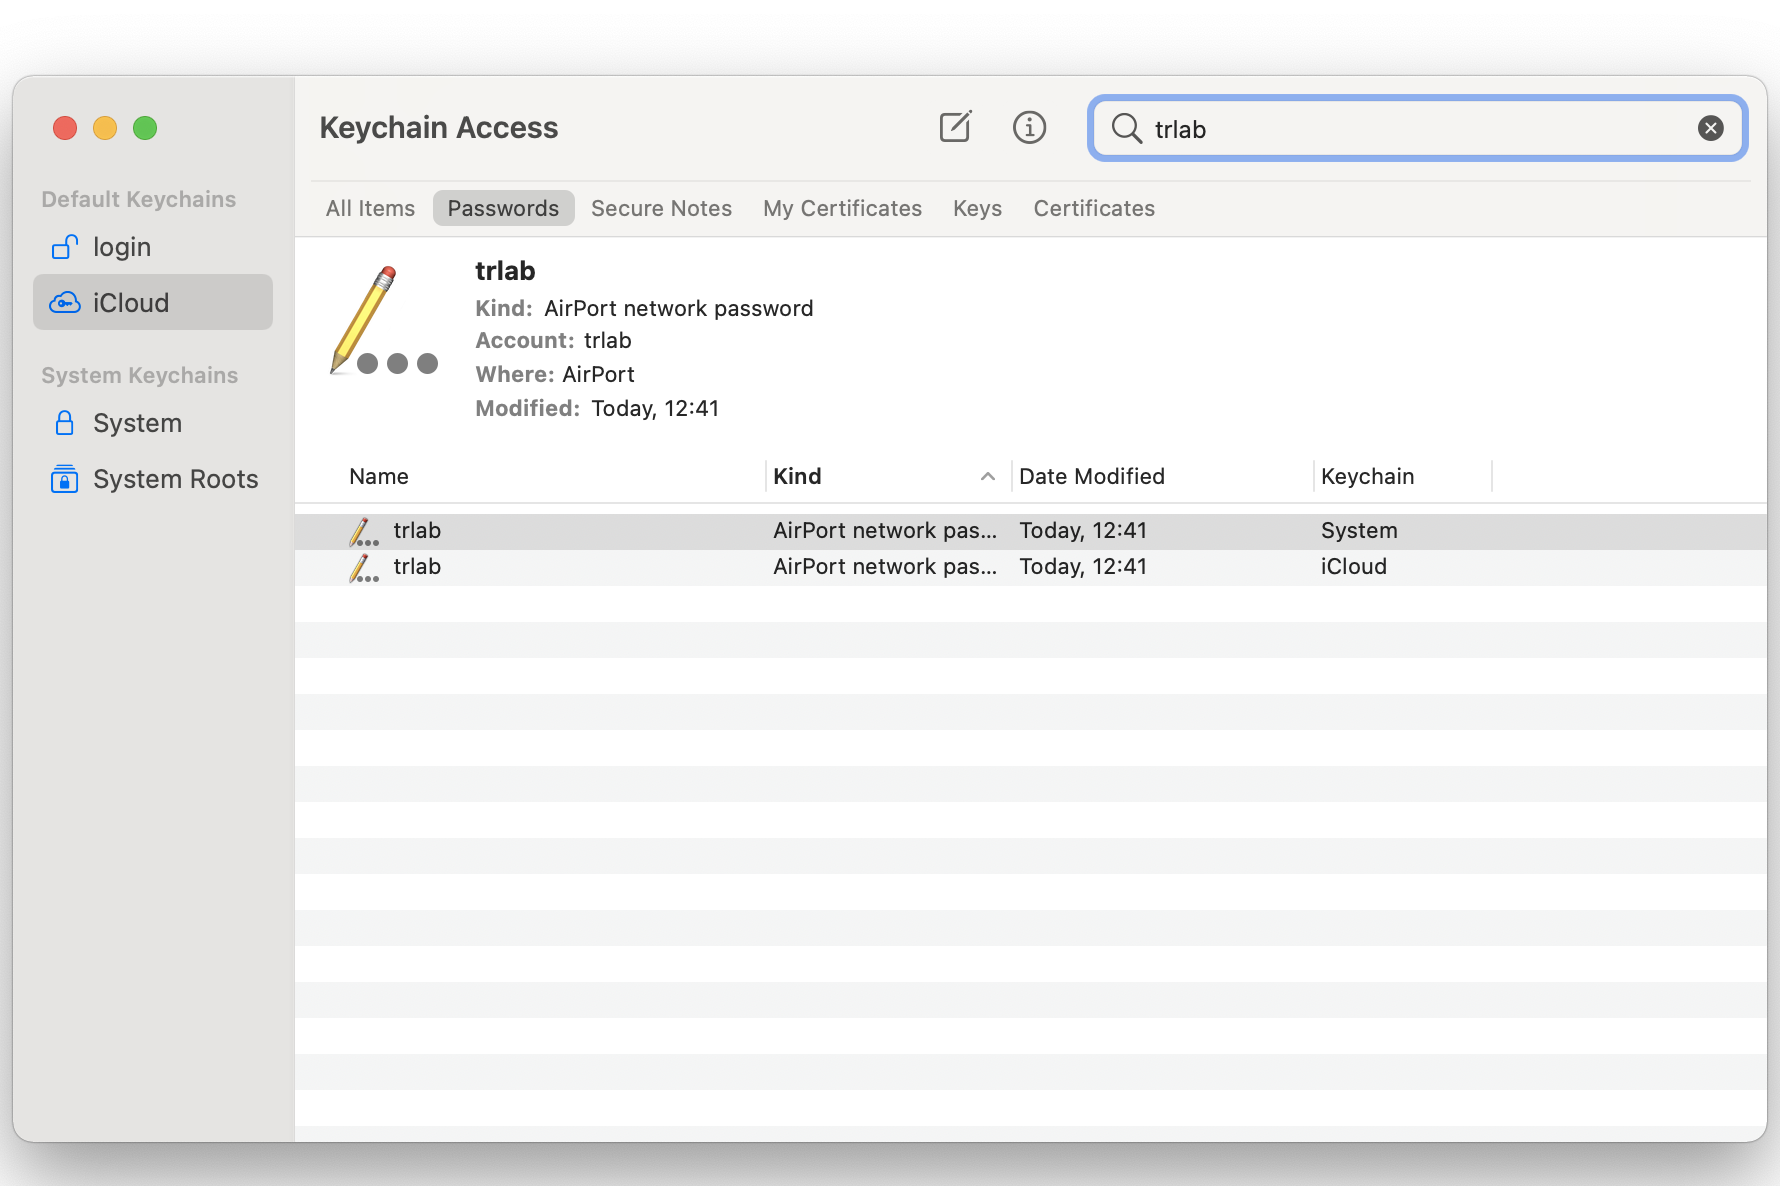1780x1186 pixels.
Task: Click the login unlocked padlock icon
Action: [65, 246]
